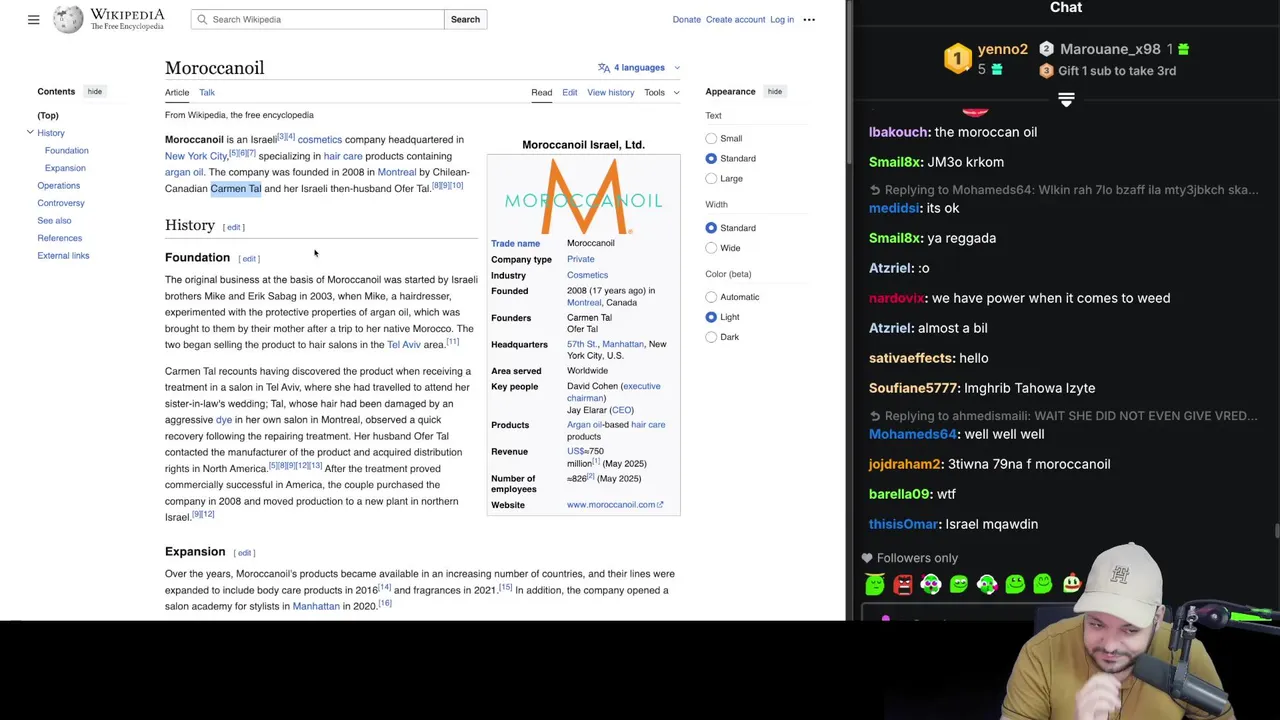Click the Create account link
Viewport: 1280px width, 720px height.
coord(735,19)
